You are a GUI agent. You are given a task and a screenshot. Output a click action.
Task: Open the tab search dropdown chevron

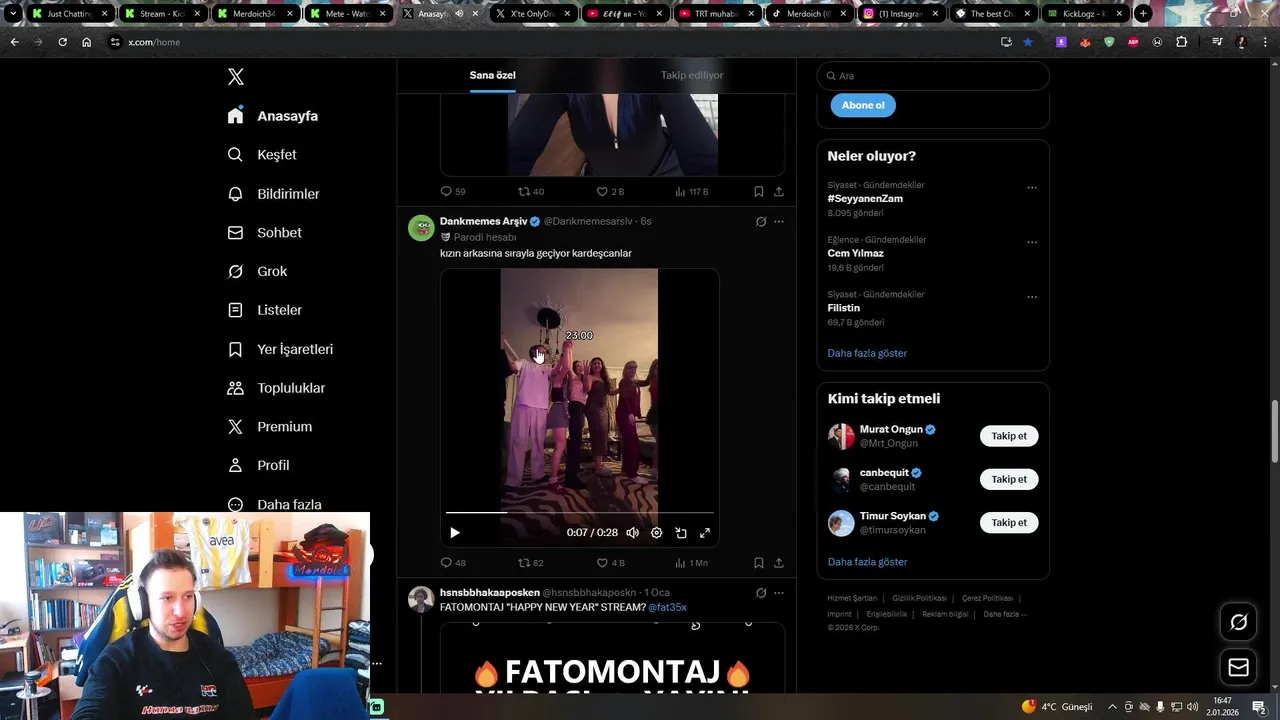(12, 14)
